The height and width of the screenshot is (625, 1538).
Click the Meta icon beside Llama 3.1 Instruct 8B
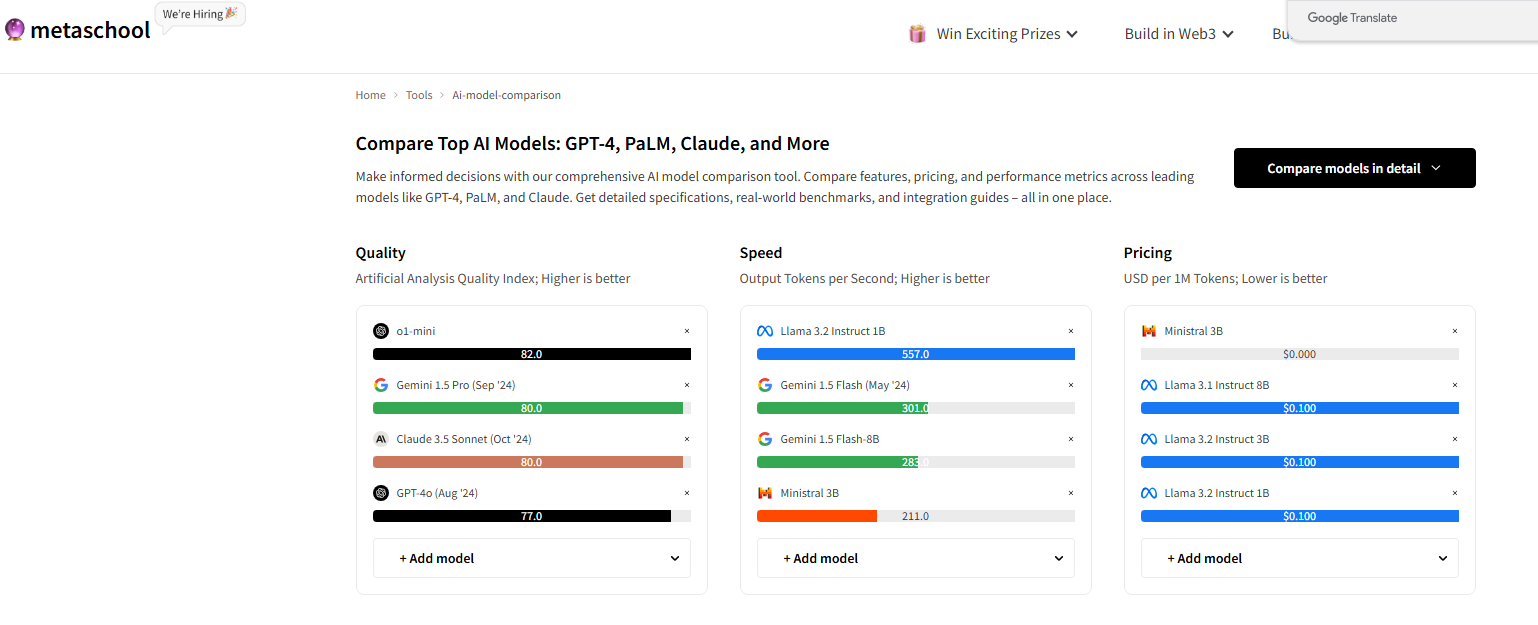tap(1149, 385)
